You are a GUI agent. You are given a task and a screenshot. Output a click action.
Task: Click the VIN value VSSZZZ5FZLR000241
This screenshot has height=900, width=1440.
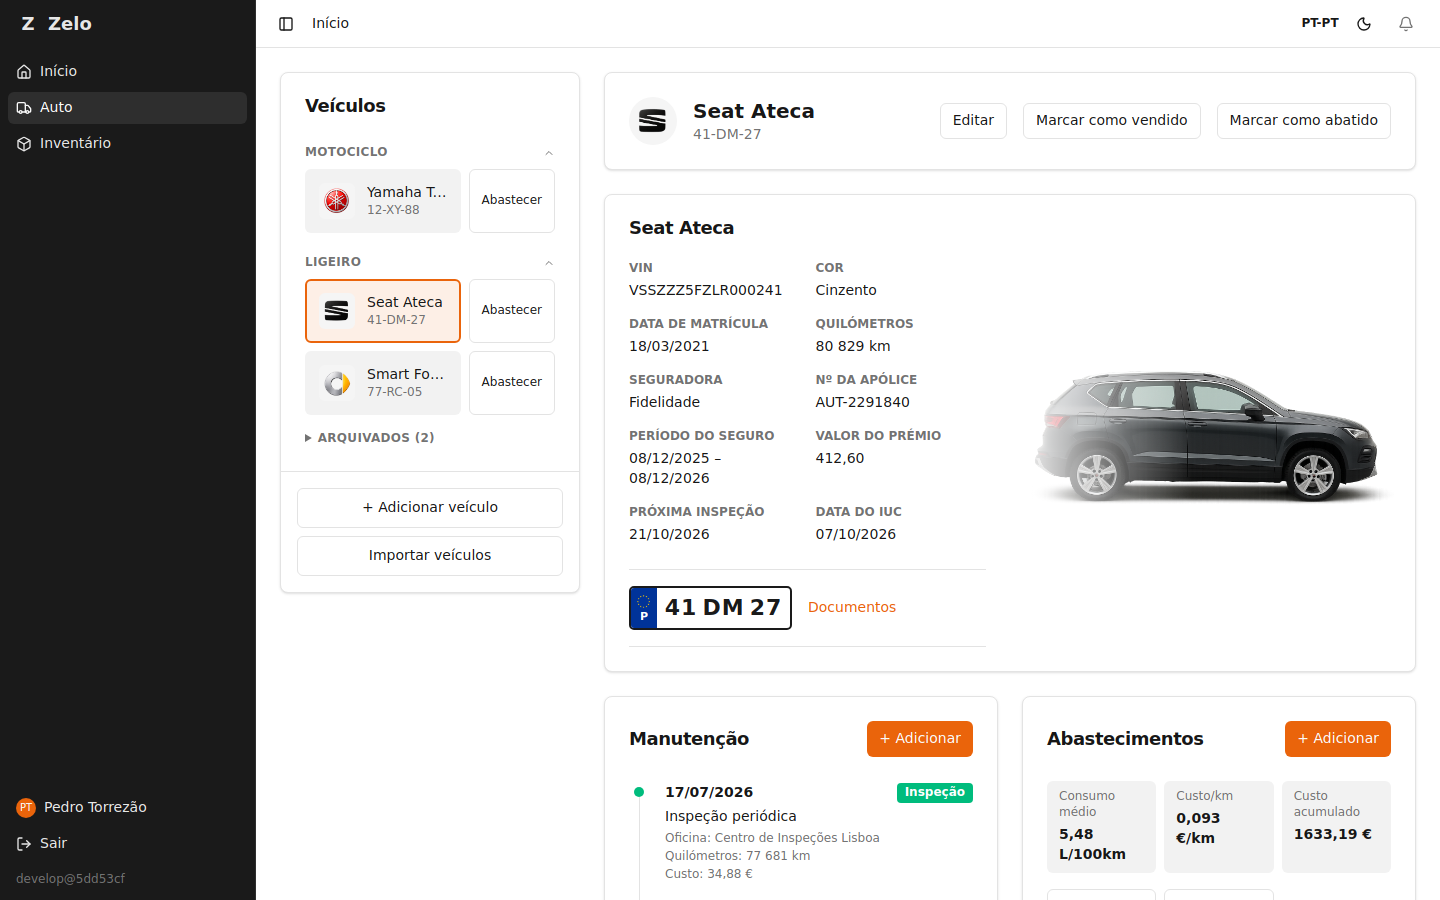click(x=706, y=291)
